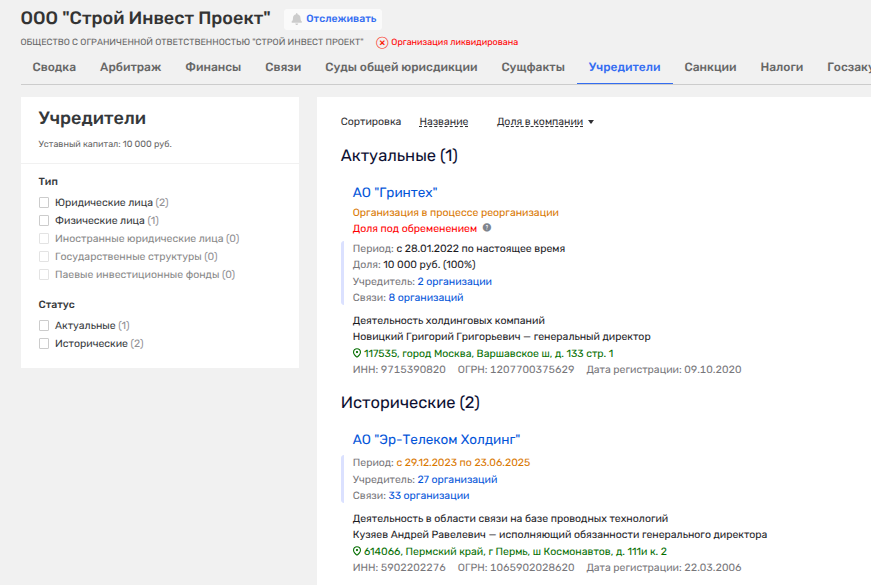
Task: Open the АО "Гринтех" company link
Action: click(x=395, y=192)
